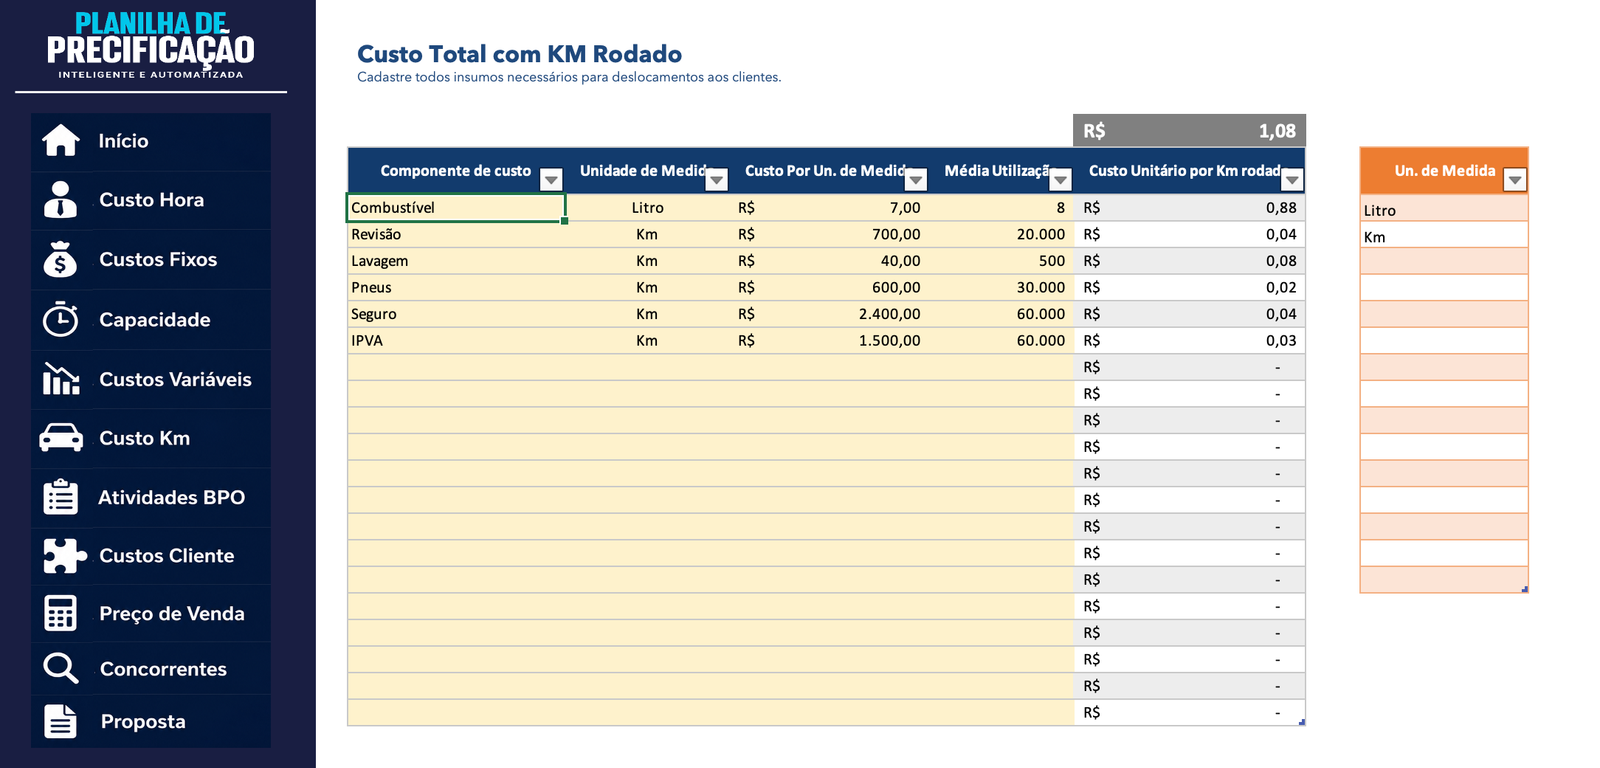Click the house icon beside Início

pyautogui.click(x=61, y=141)
